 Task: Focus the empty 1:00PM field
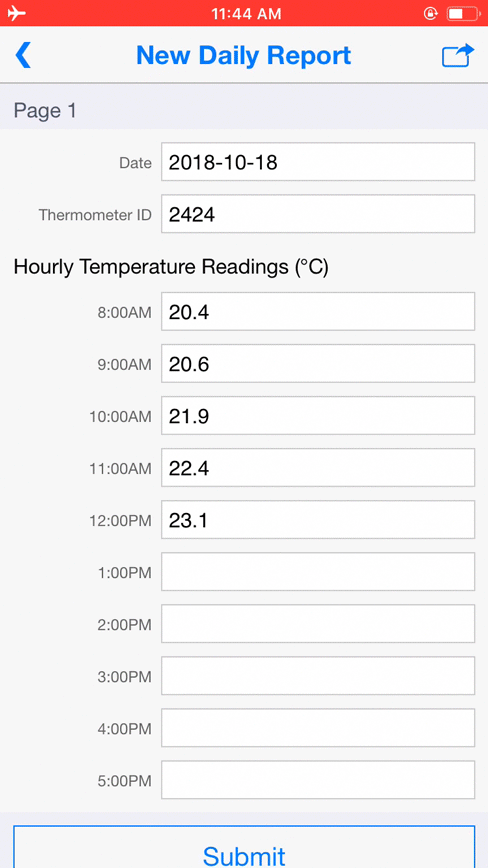[318, 572]
